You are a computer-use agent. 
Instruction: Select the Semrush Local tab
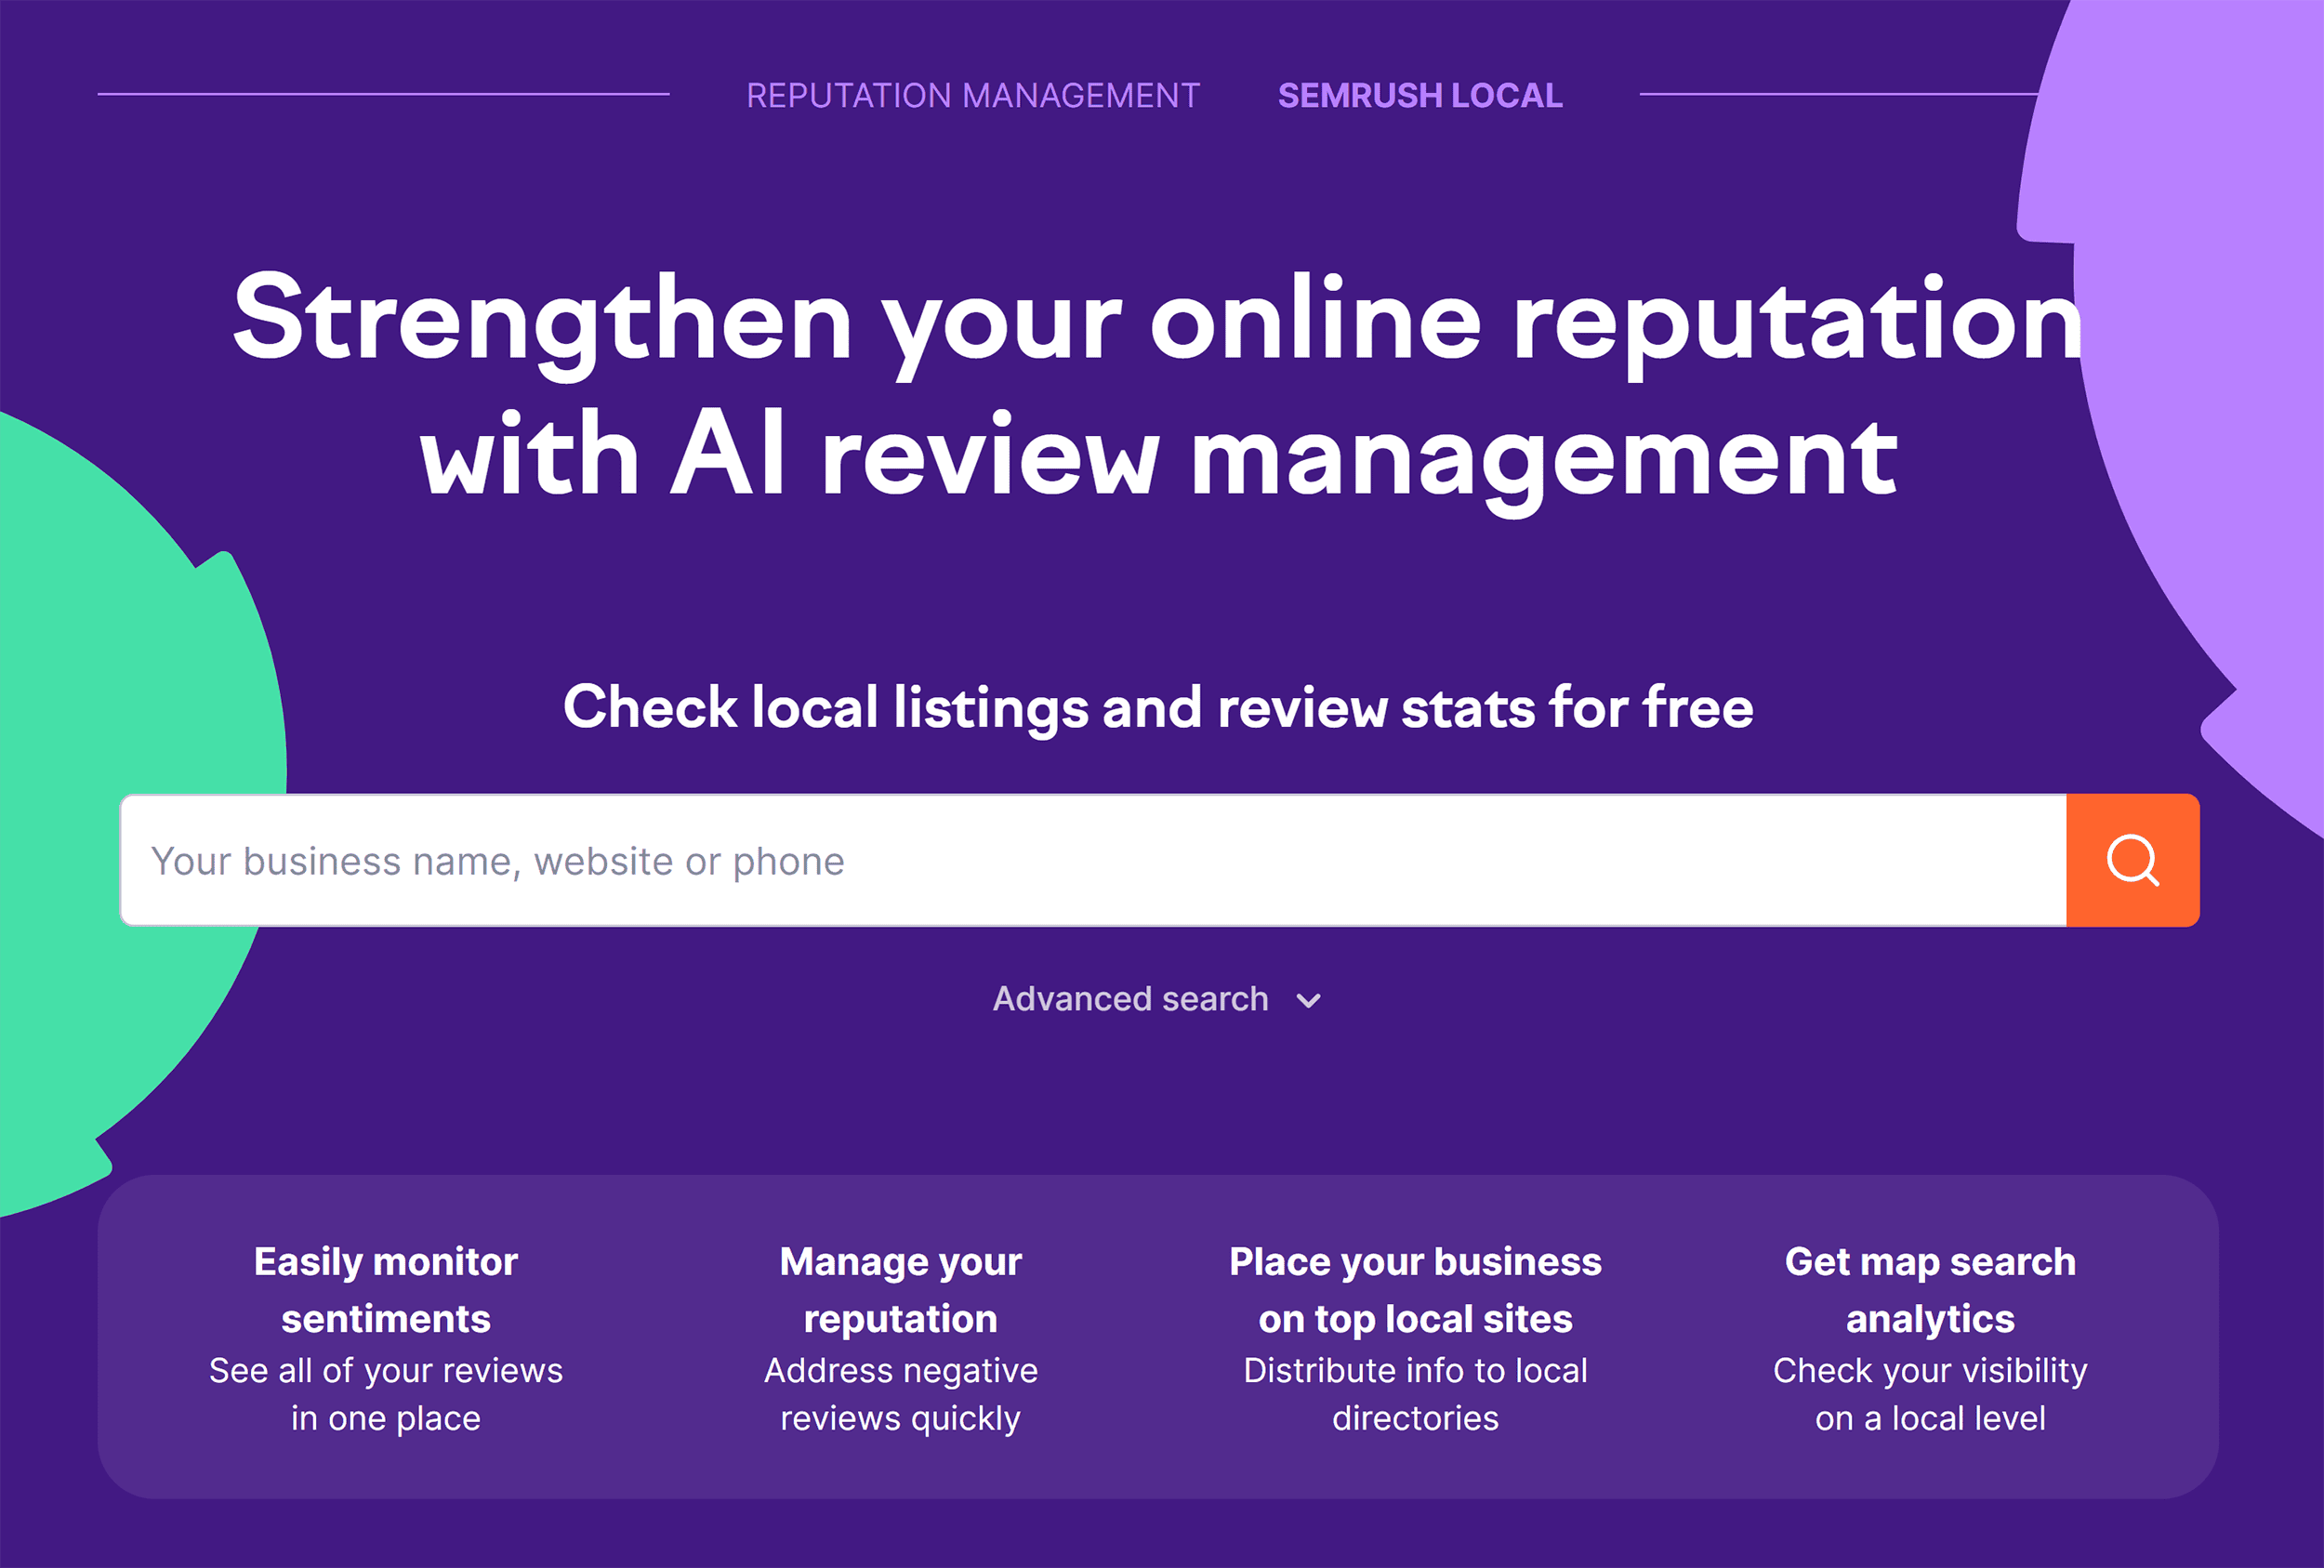pos(1419,95)
